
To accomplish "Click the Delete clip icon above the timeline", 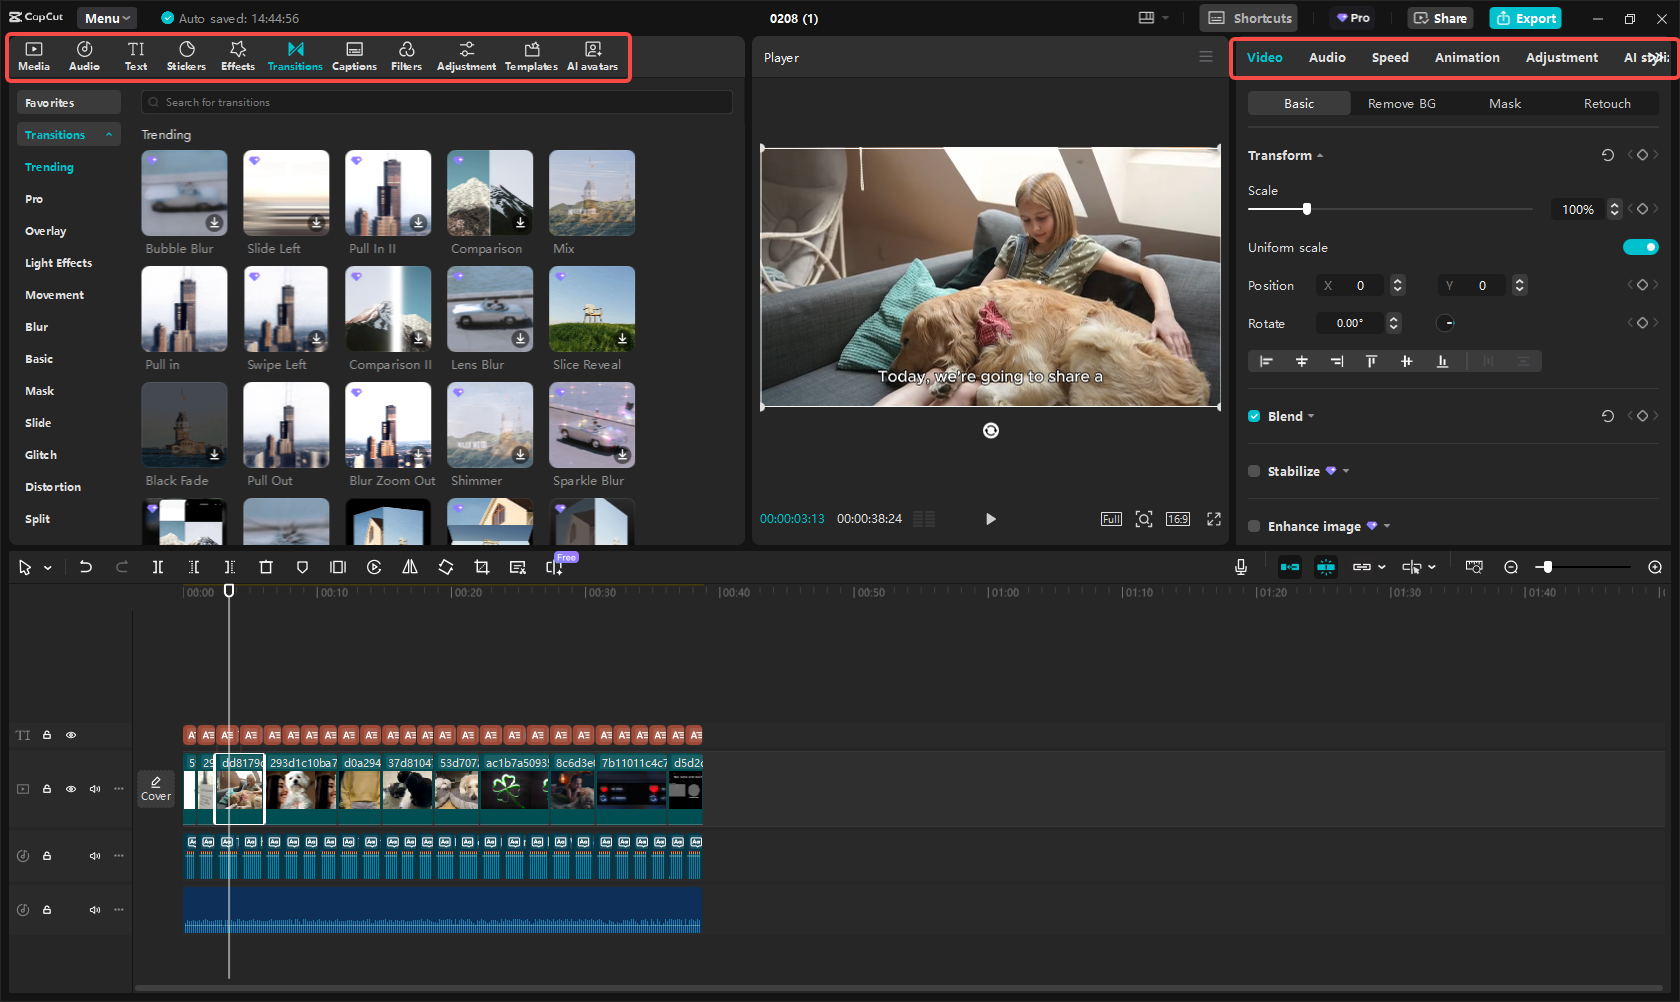I will pyautogui.click(x=265, y=567).
